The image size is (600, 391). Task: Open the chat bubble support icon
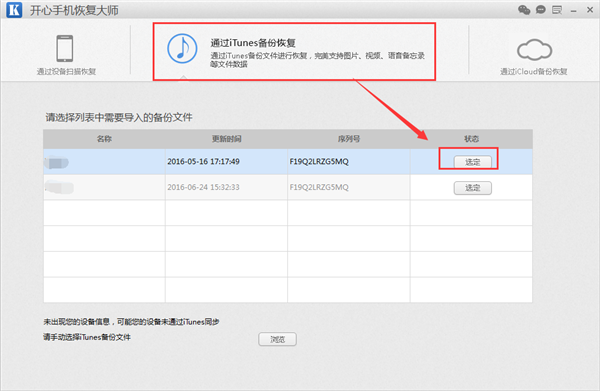pos(540,10)
